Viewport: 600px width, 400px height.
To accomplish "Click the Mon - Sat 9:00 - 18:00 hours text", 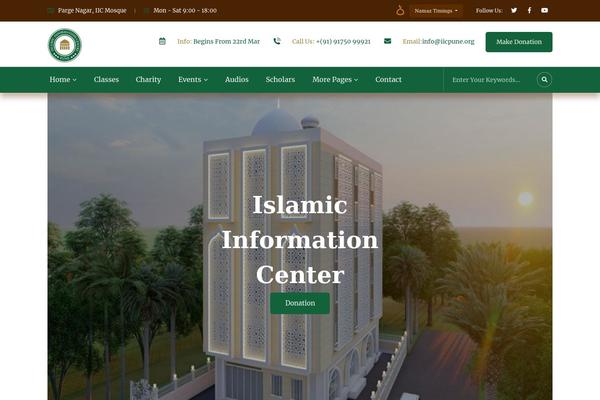I will pyautogui.click(x=185, y=10).
